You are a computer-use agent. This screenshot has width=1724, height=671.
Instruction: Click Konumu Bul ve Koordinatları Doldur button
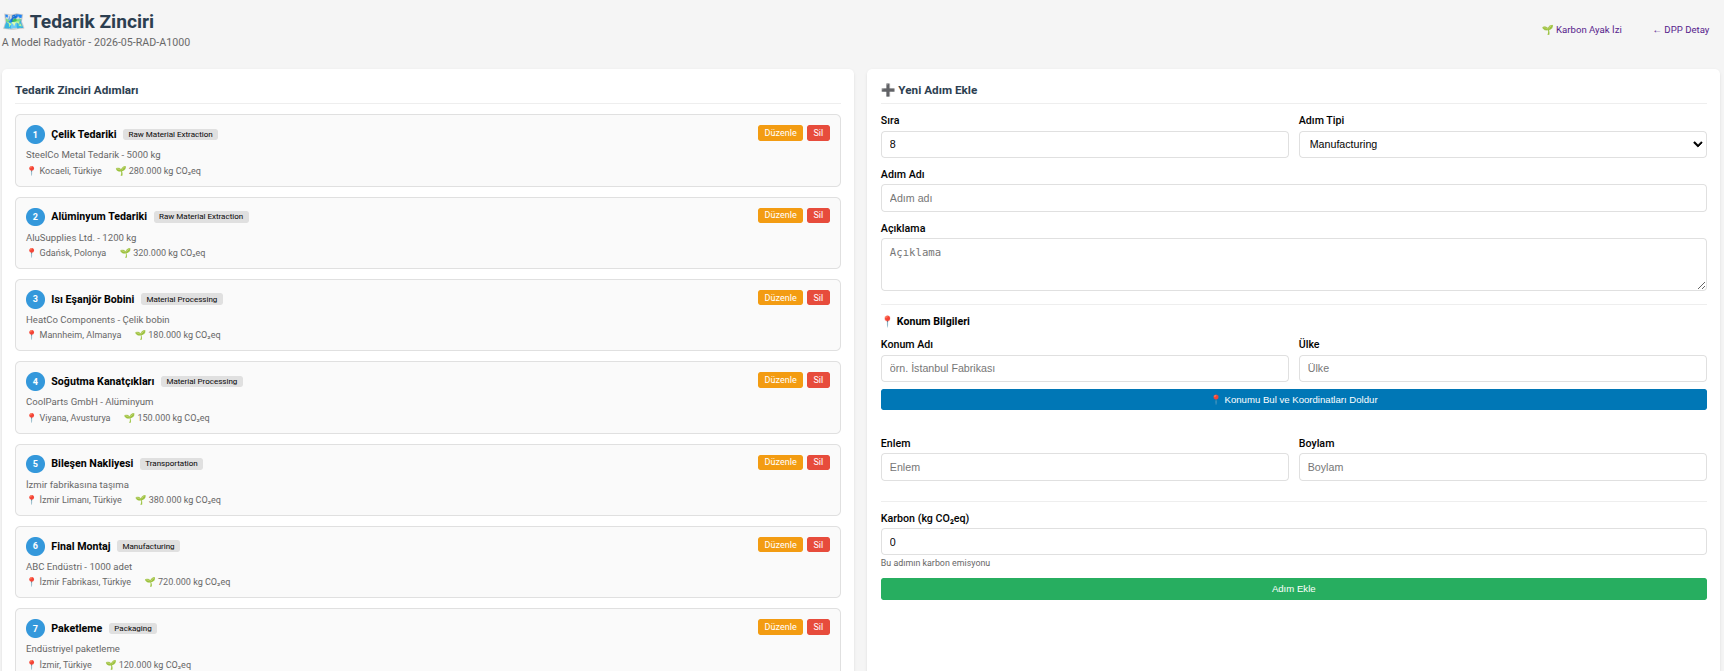[x=1293, y=400]
